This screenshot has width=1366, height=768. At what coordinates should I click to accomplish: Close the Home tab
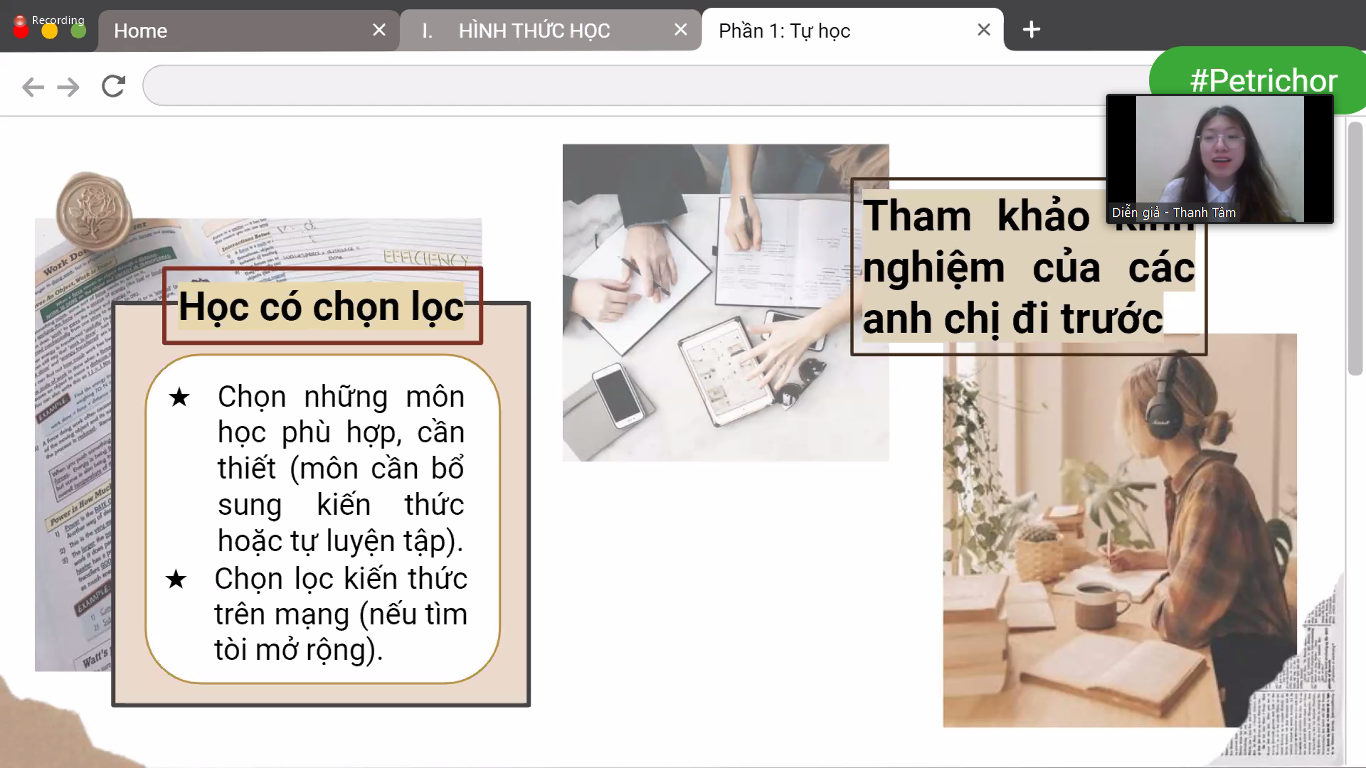point(378,31)
